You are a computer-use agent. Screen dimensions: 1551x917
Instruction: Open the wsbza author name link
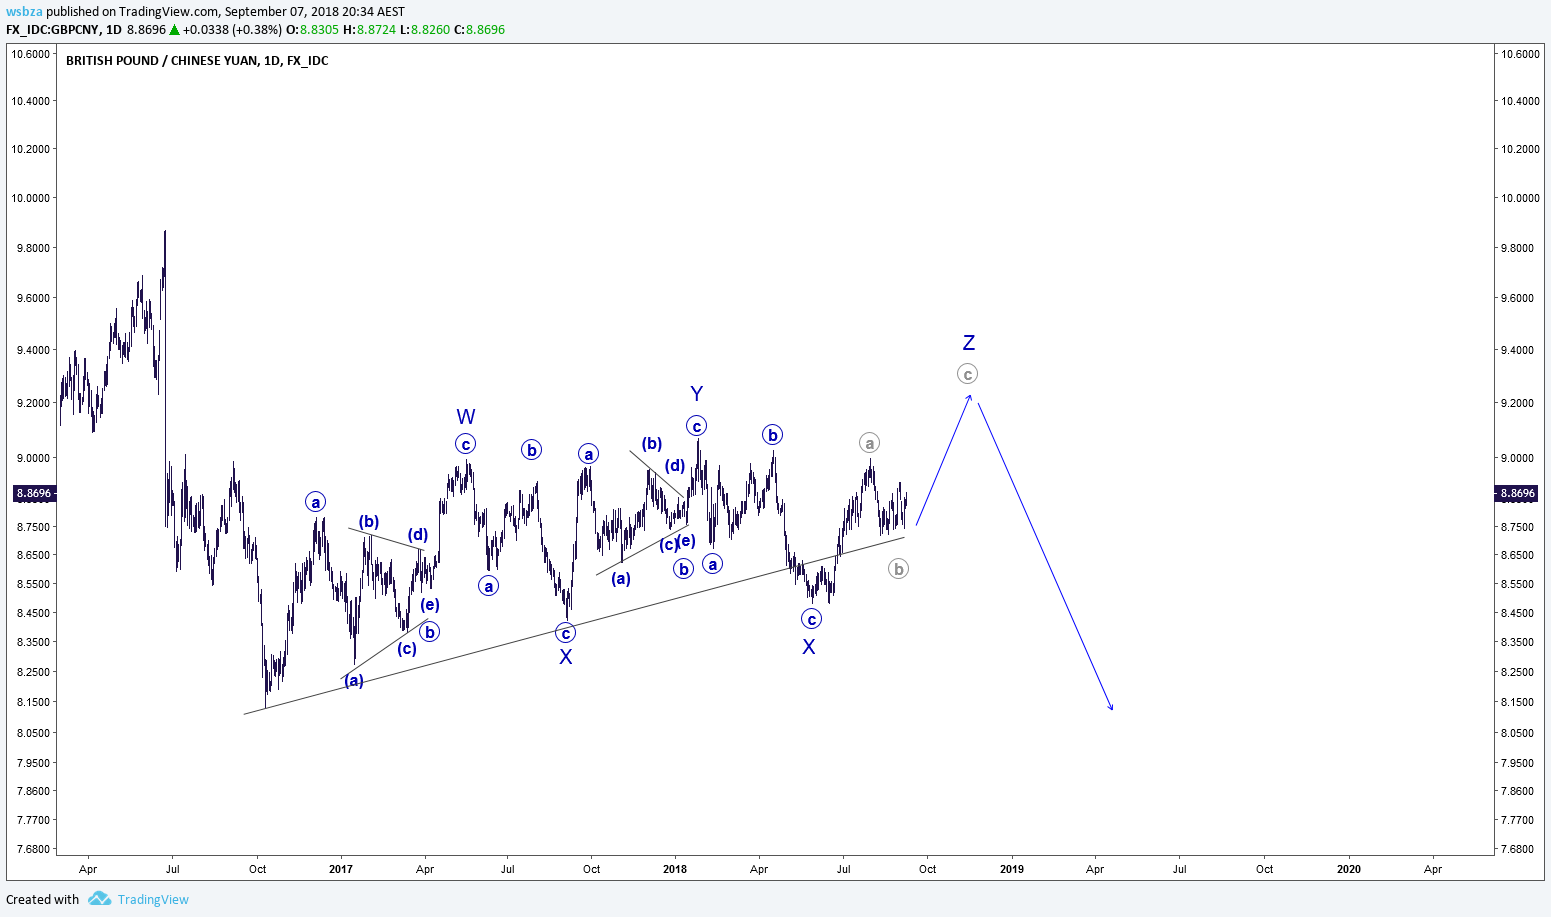[24, 12]
